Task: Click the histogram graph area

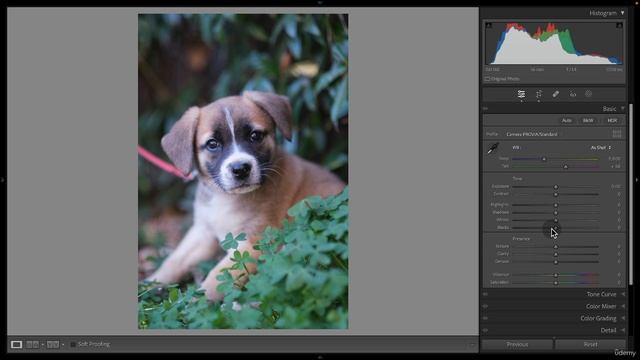Action: [554, 44]
